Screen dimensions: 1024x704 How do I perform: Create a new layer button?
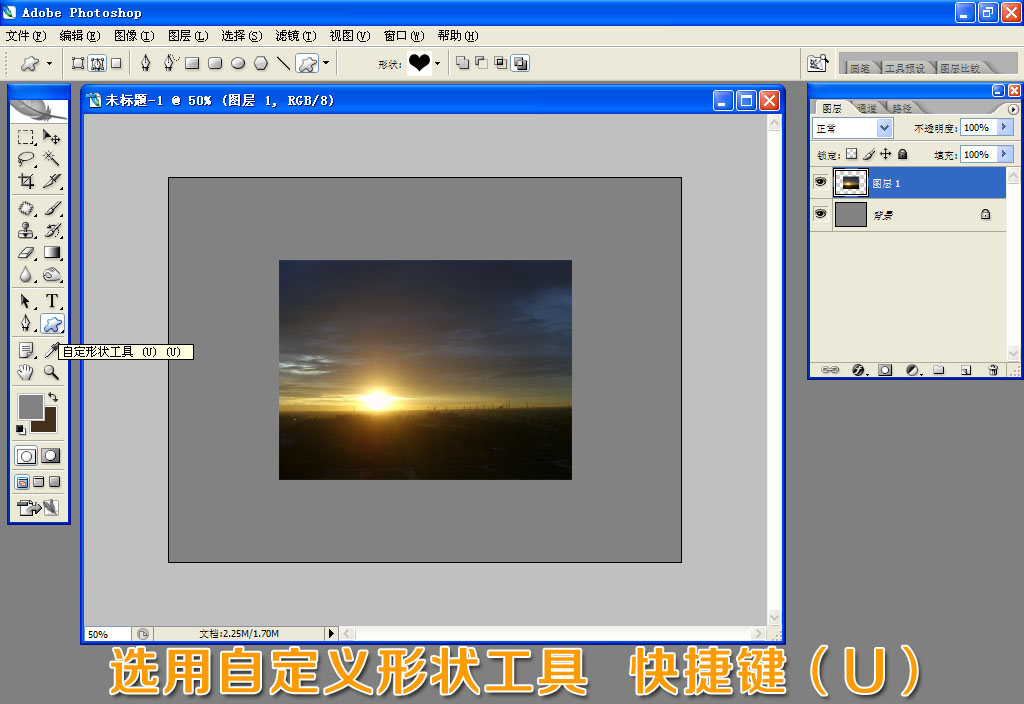click(x=966, y=370)
